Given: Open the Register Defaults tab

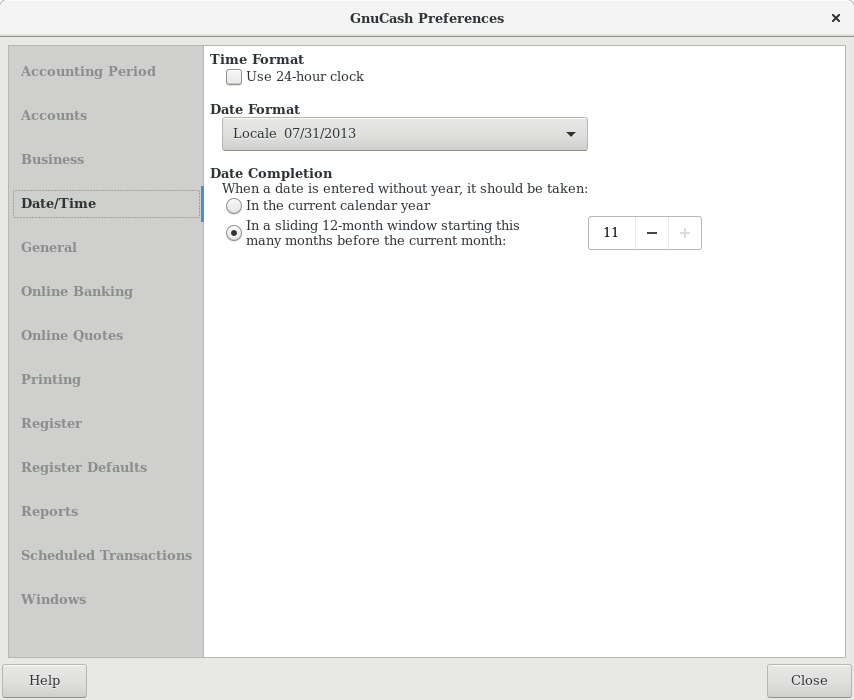Looking at the screenshot, I should tap(84, 468).
